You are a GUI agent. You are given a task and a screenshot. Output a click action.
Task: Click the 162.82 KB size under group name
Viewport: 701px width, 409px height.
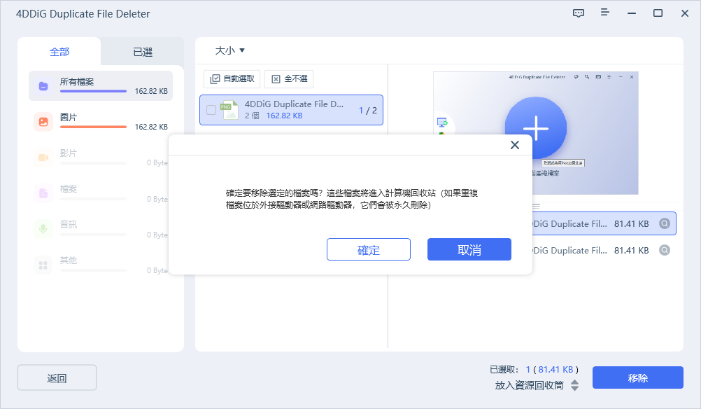[284, 116]
